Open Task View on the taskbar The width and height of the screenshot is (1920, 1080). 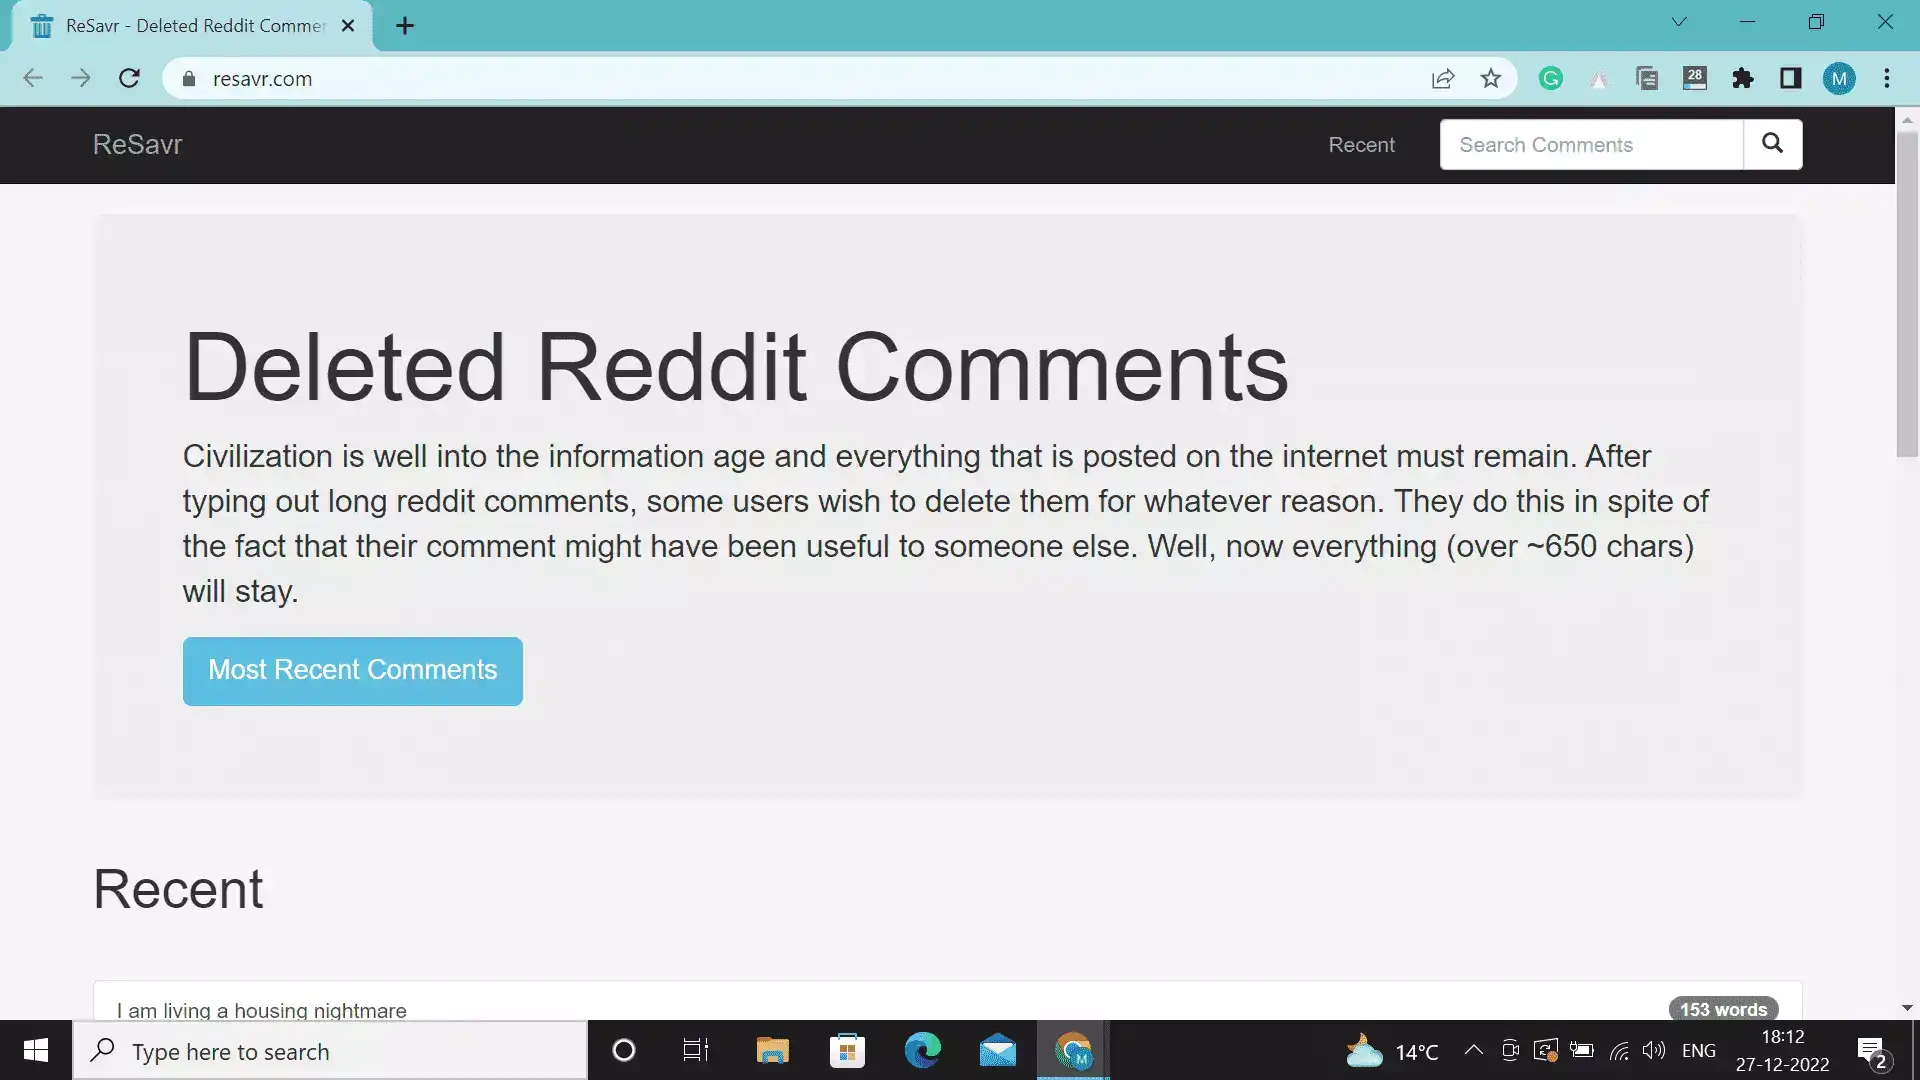pyautogui.click(x=696, y=1050)
